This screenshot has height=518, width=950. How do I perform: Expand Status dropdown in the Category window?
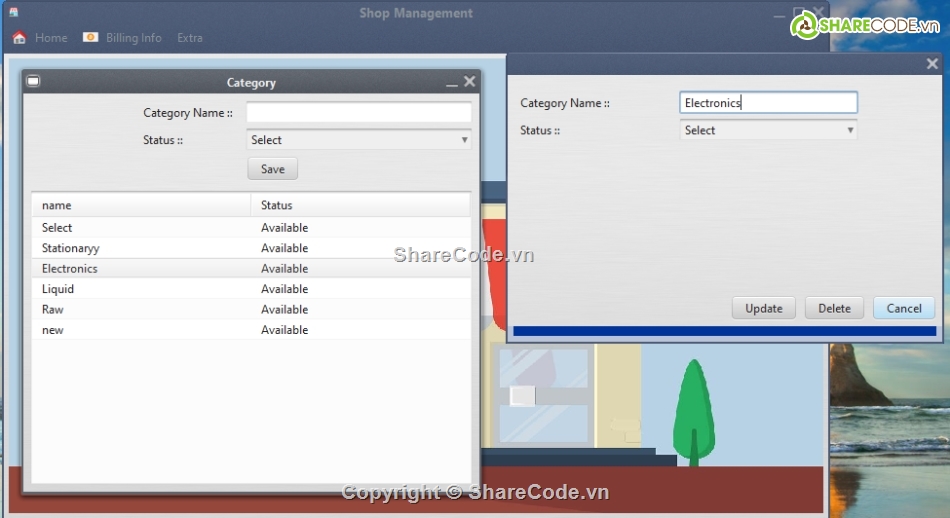[359, 140]
